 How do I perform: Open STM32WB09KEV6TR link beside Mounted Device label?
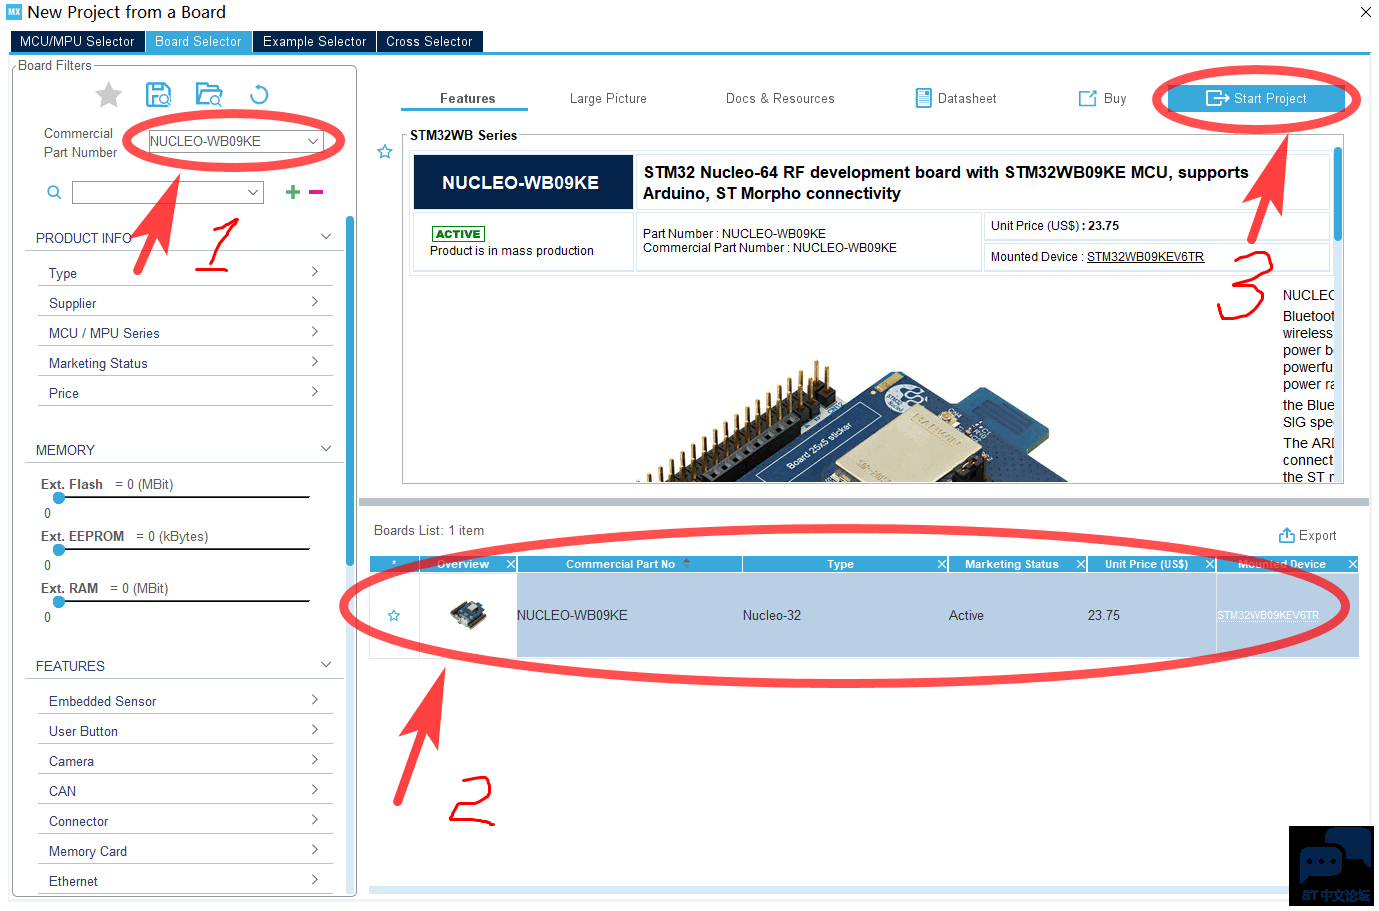pyautogui.click(x=1145, y=257)
